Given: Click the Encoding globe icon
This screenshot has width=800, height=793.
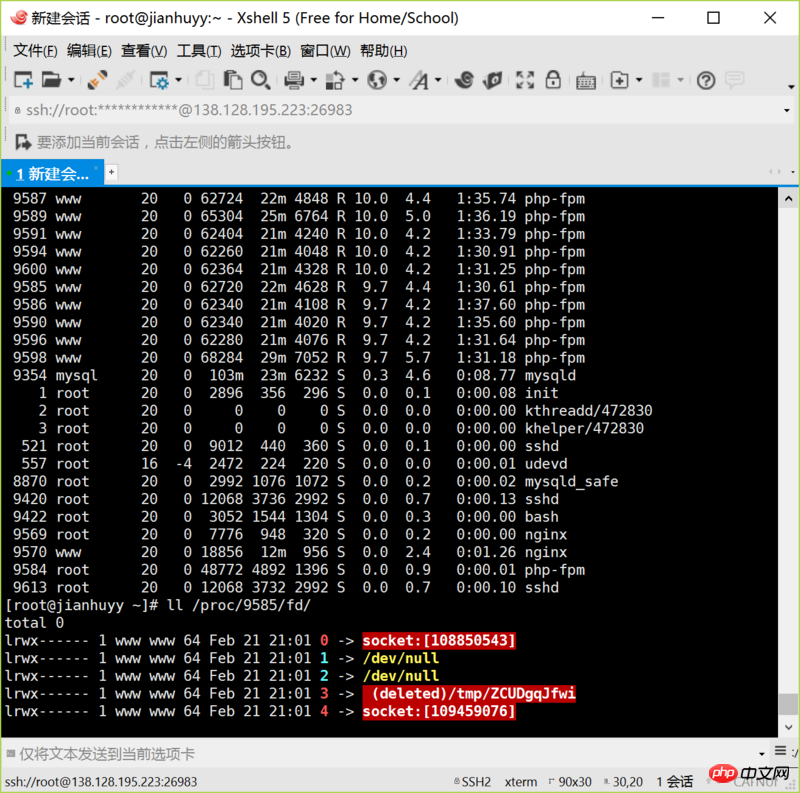Looking at the screenshot, I should click(x=377, y=80).
